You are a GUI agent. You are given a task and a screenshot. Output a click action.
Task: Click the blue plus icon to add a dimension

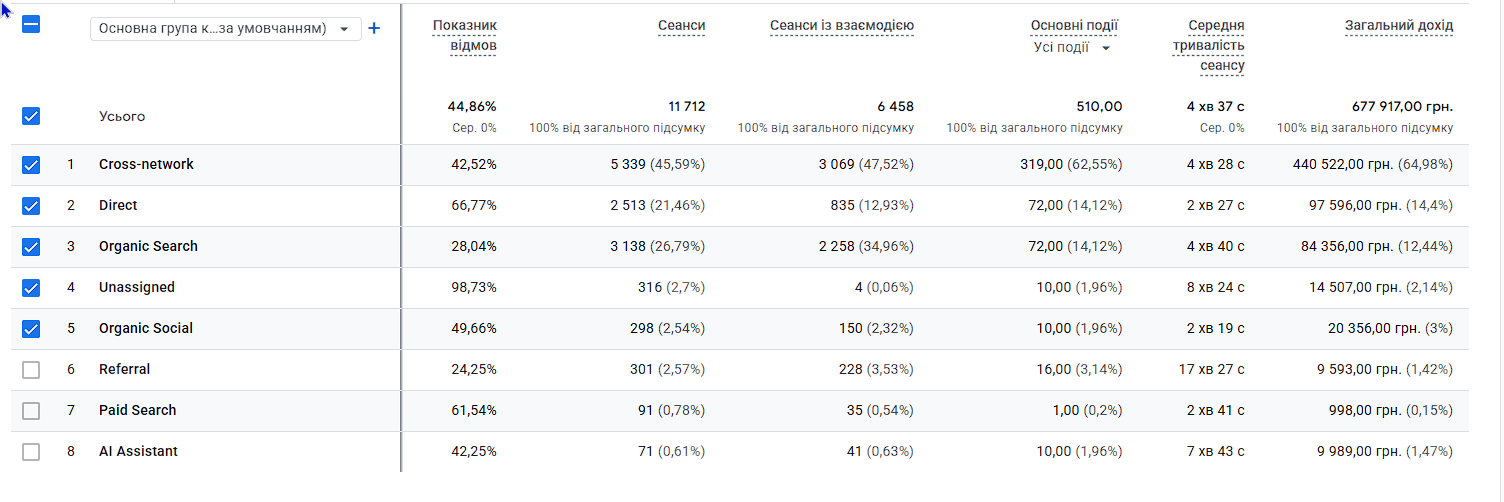coord(374,29)
